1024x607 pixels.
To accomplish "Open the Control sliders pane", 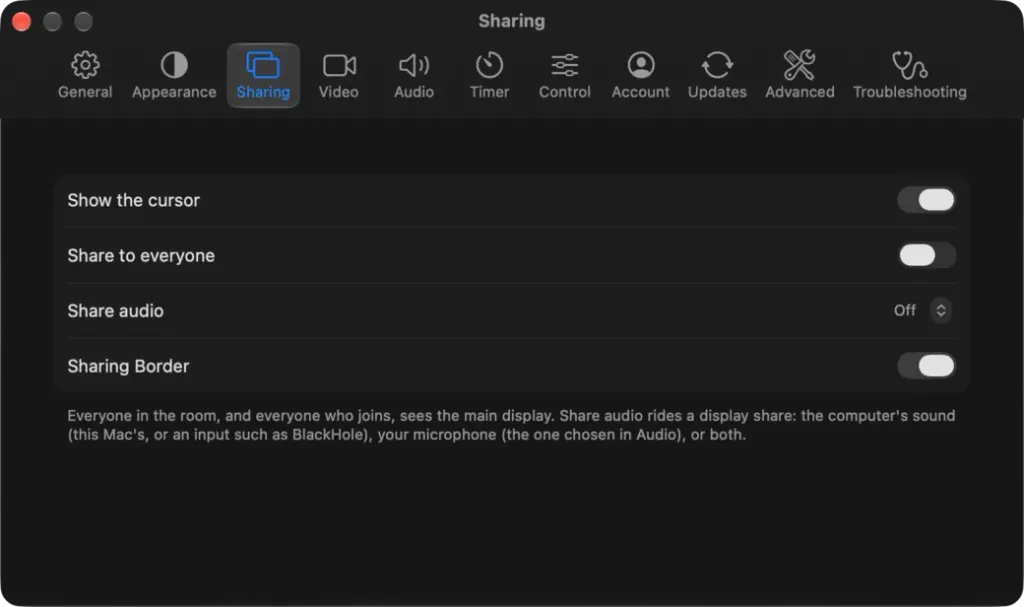I will pos(565,75).
